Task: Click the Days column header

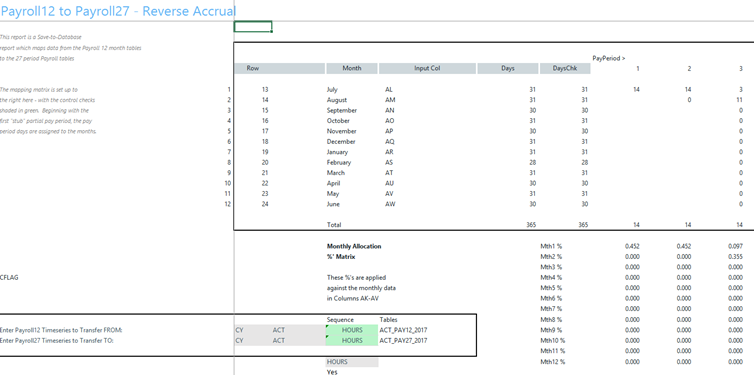Action: click(508, 68)
